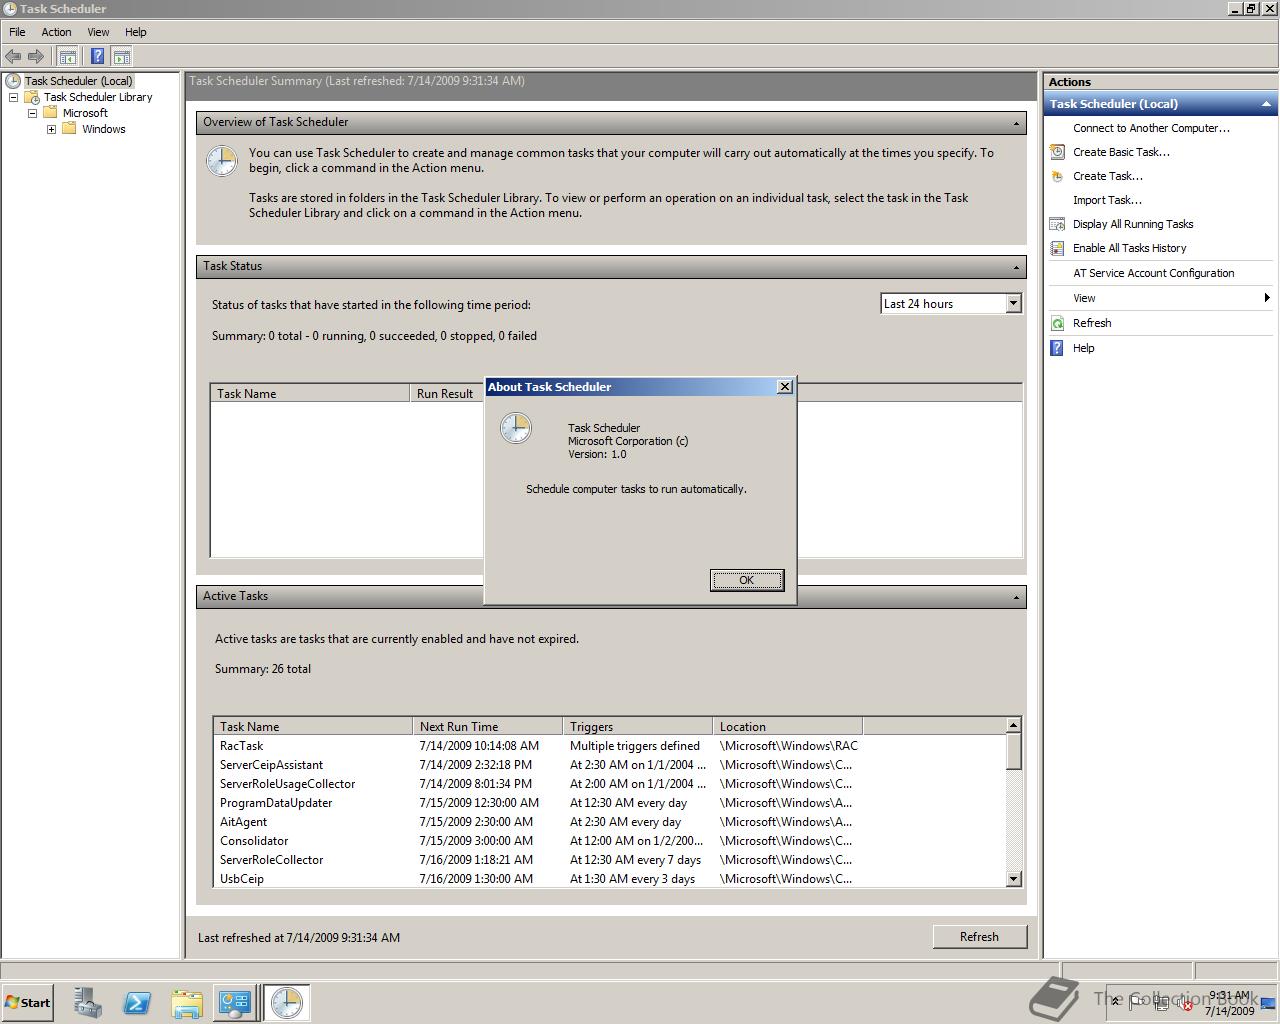Expand the Windows folder tree node
1280x1024 pixels.
coord(51,129)
